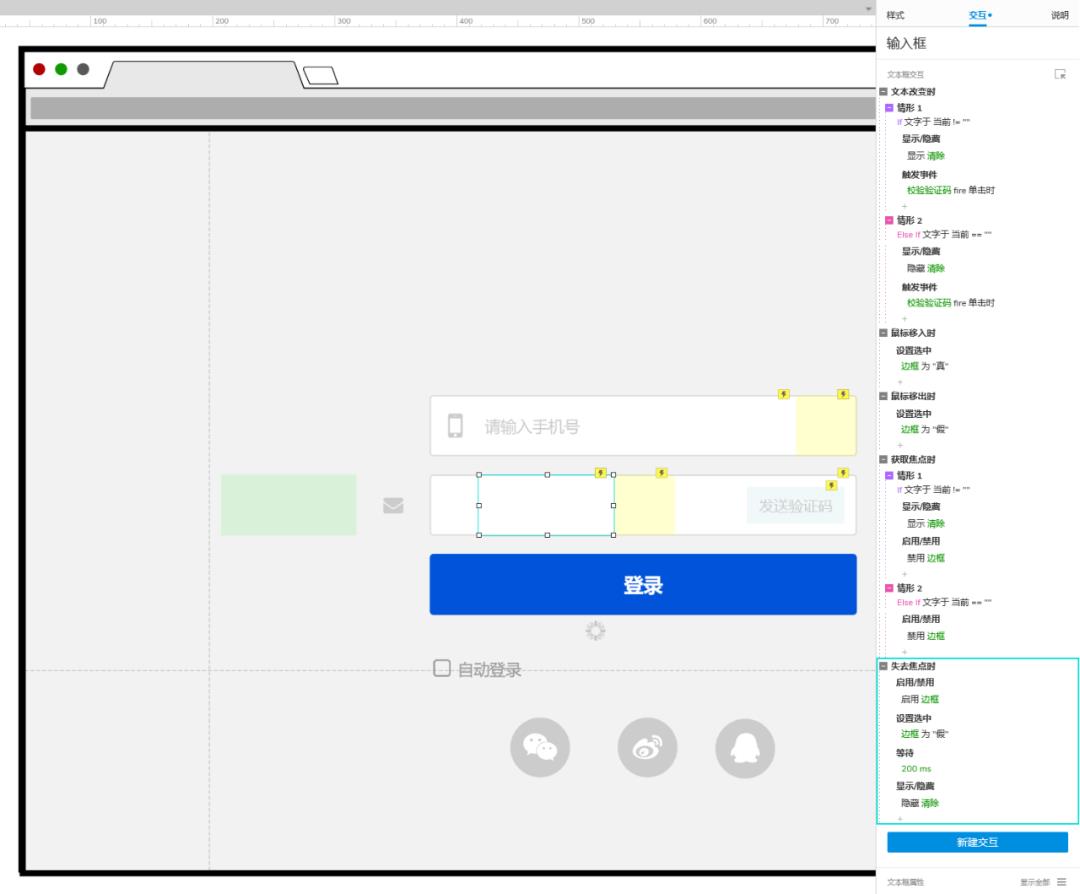Click the blue 登录 button on the canvas
This screenshot has height=894, width=1080.
tap(643, 584)
